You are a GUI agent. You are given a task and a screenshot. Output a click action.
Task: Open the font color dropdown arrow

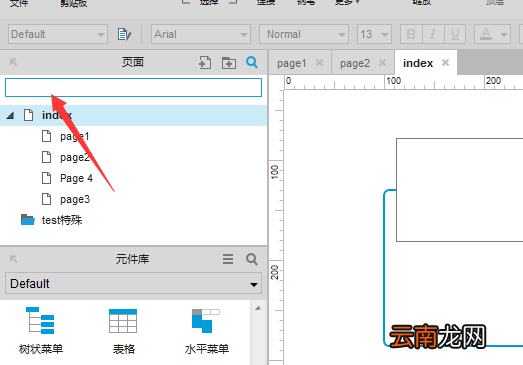pos(504,34)
